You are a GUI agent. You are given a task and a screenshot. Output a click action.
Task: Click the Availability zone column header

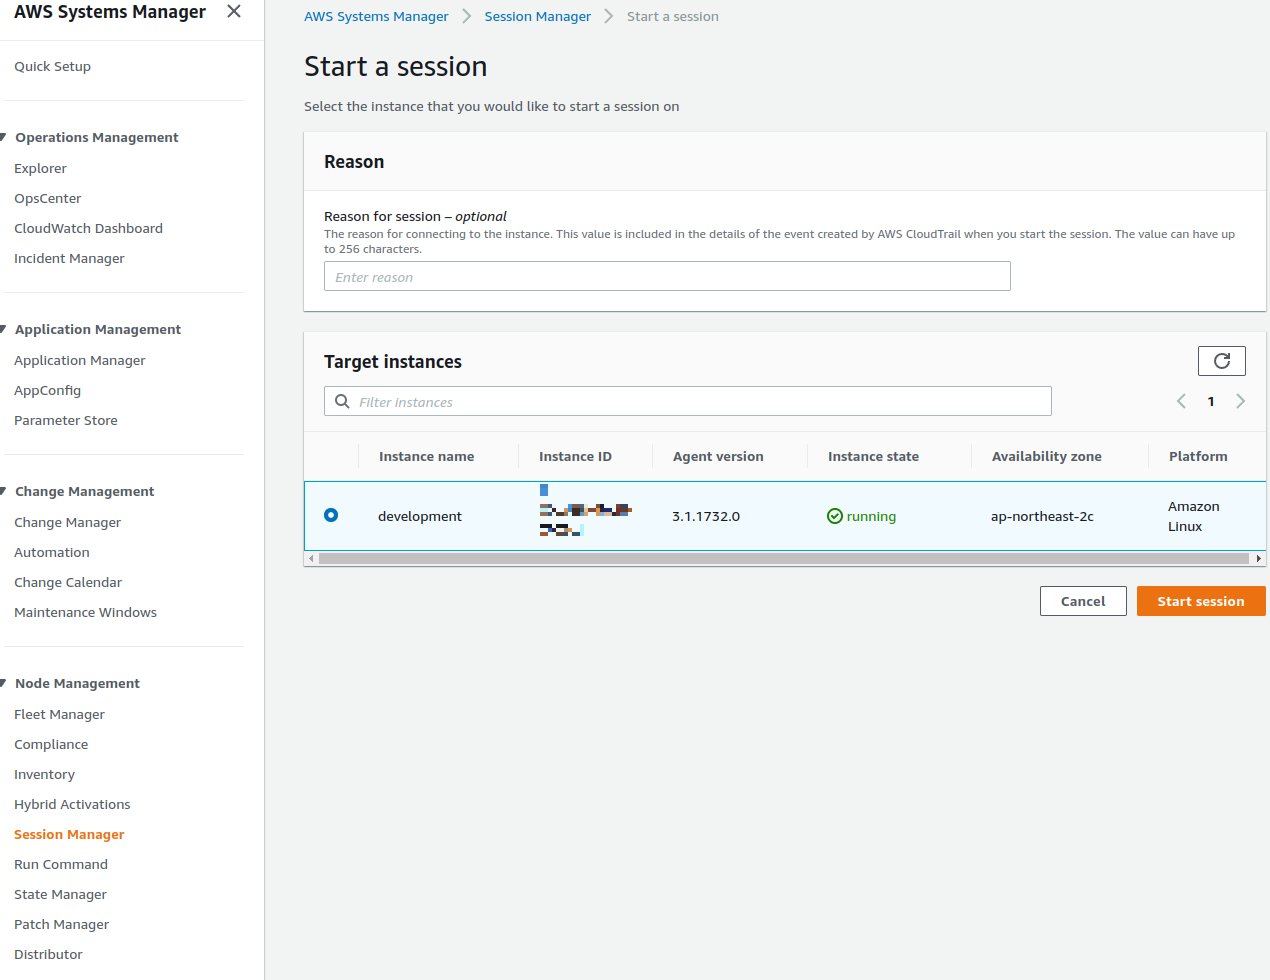point(1046,456)
